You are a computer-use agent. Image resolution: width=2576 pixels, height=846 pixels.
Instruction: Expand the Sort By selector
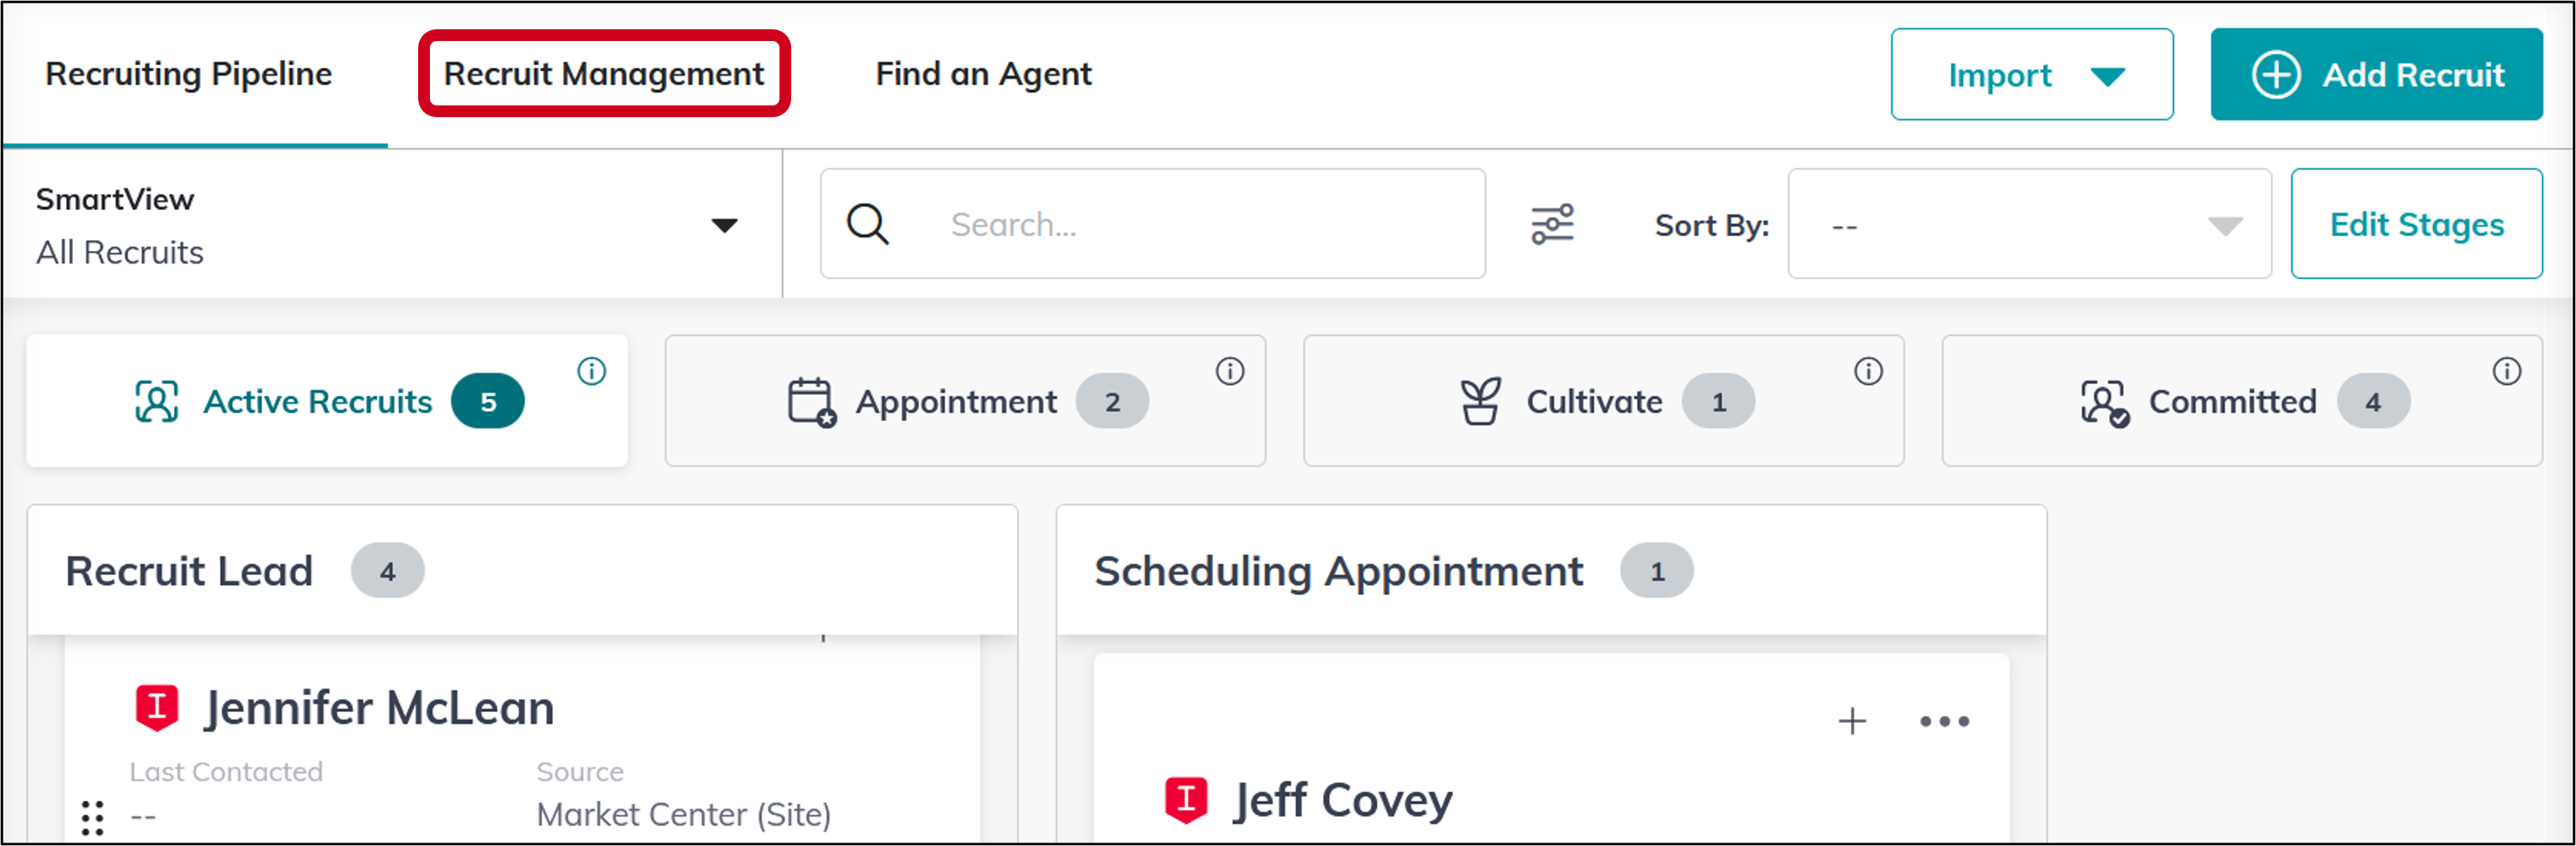[2030, 224]
